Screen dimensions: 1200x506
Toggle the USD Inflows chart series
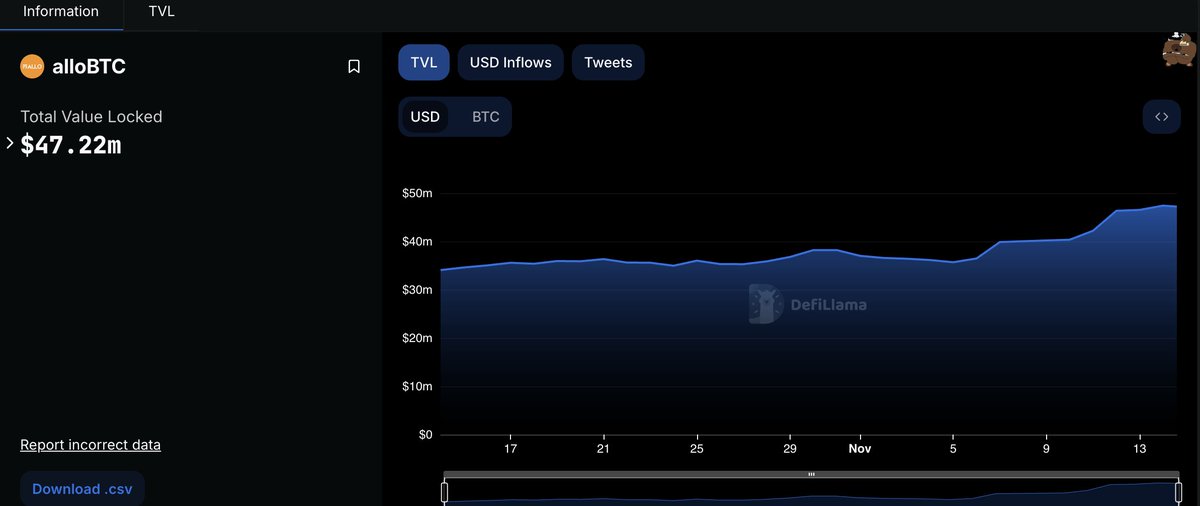(511, 62)
